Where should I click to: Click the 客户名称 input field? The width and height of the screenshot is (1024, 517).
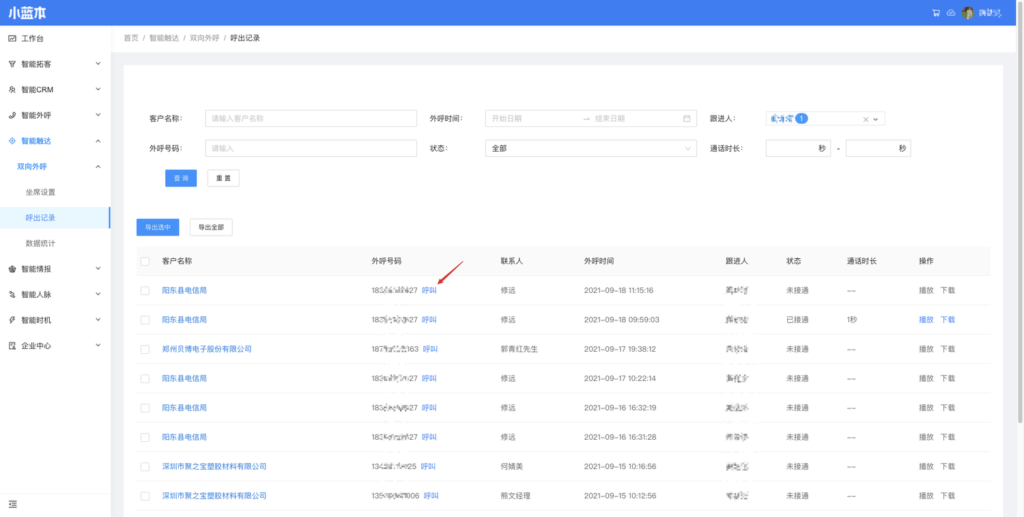coord(310,118)
